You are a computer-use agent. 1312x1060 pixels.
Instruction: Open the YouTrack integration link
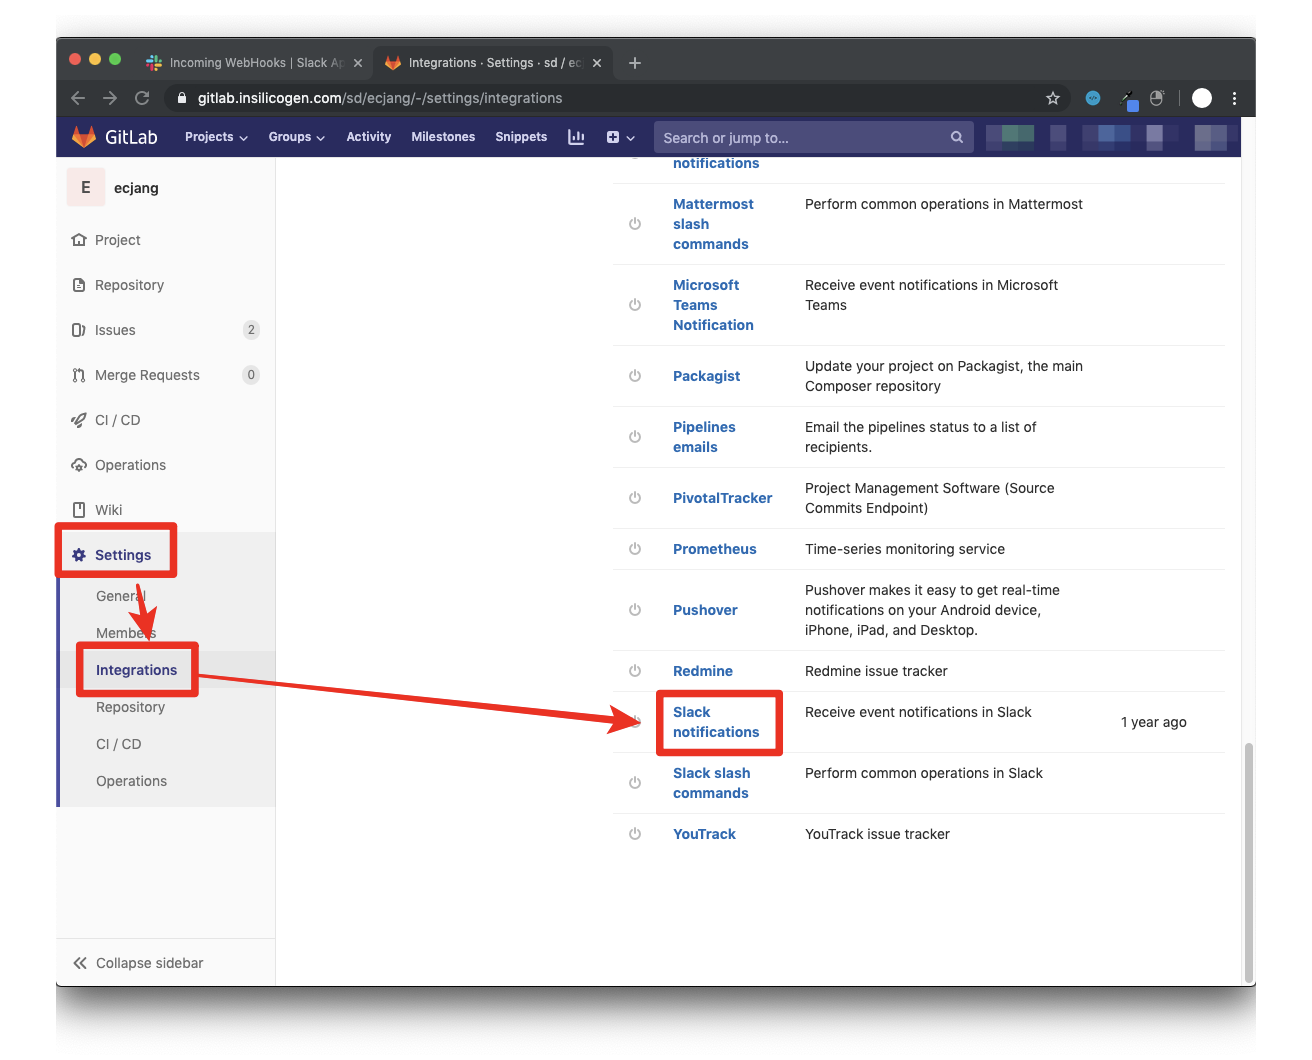click(704, 834)
